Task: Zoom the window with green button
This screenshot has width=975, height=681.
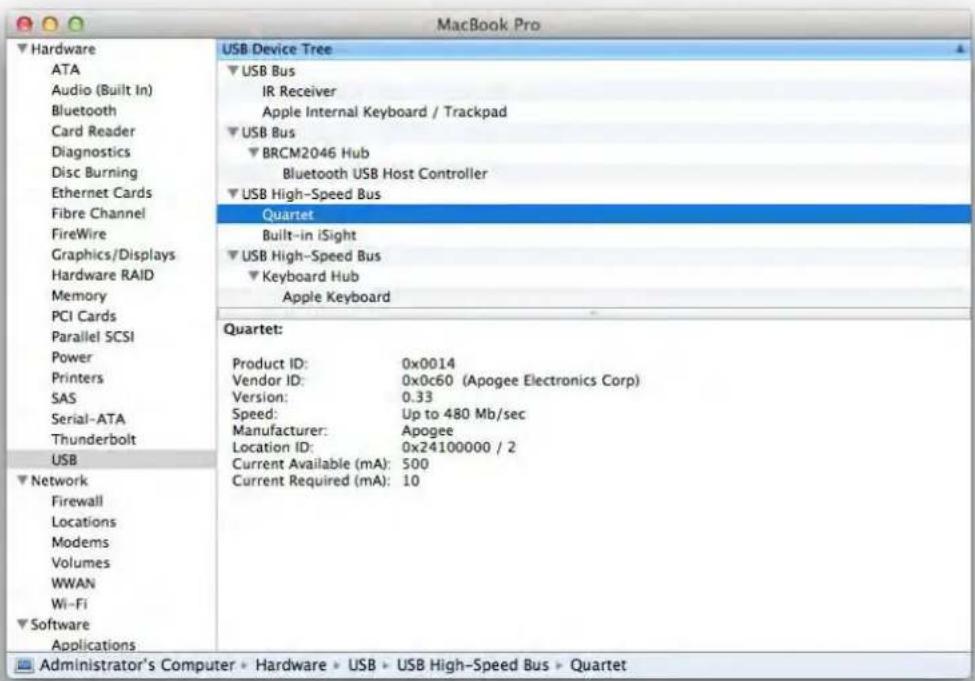Action: pyautogui.click(x=76, y=24)
